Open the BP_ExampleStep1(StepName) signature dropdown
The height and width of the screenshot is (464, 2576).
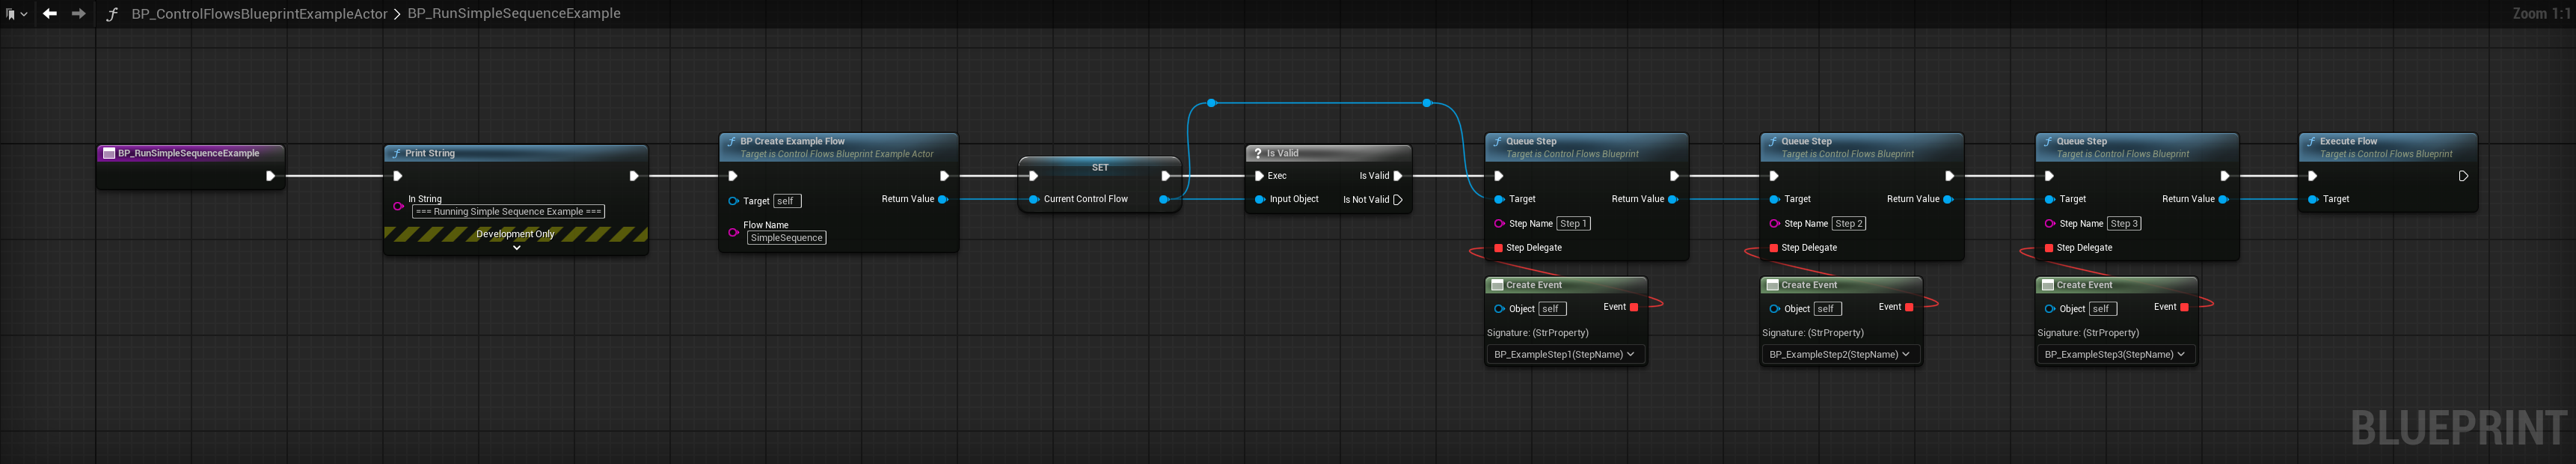point(1564,354)
